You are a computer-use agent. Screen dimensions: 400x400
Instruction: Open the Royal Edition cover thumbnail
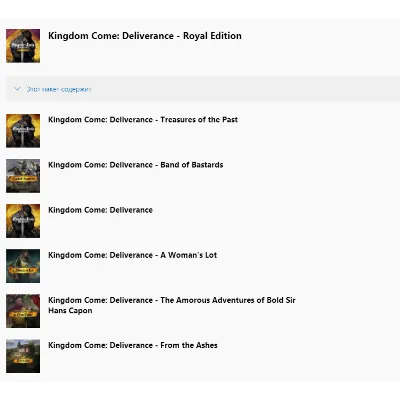[x=23, y=46]
